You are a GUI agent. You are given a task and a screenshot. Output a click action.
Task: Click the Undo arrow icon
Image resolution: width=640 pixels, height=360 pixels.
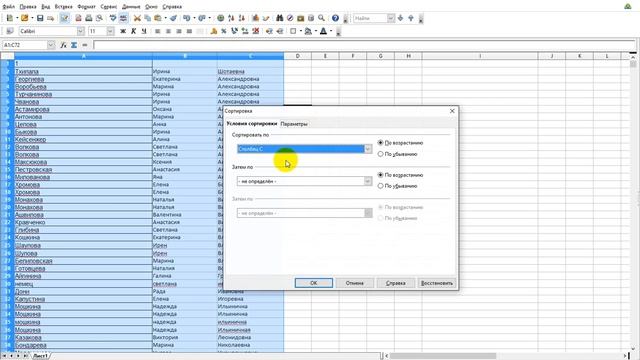[187, 18]
